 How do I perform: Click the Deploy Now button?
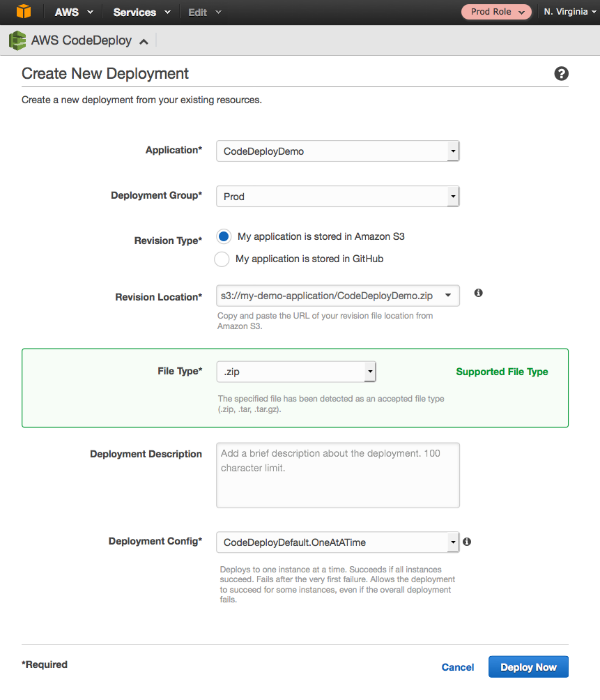click(x=529, y=667)
